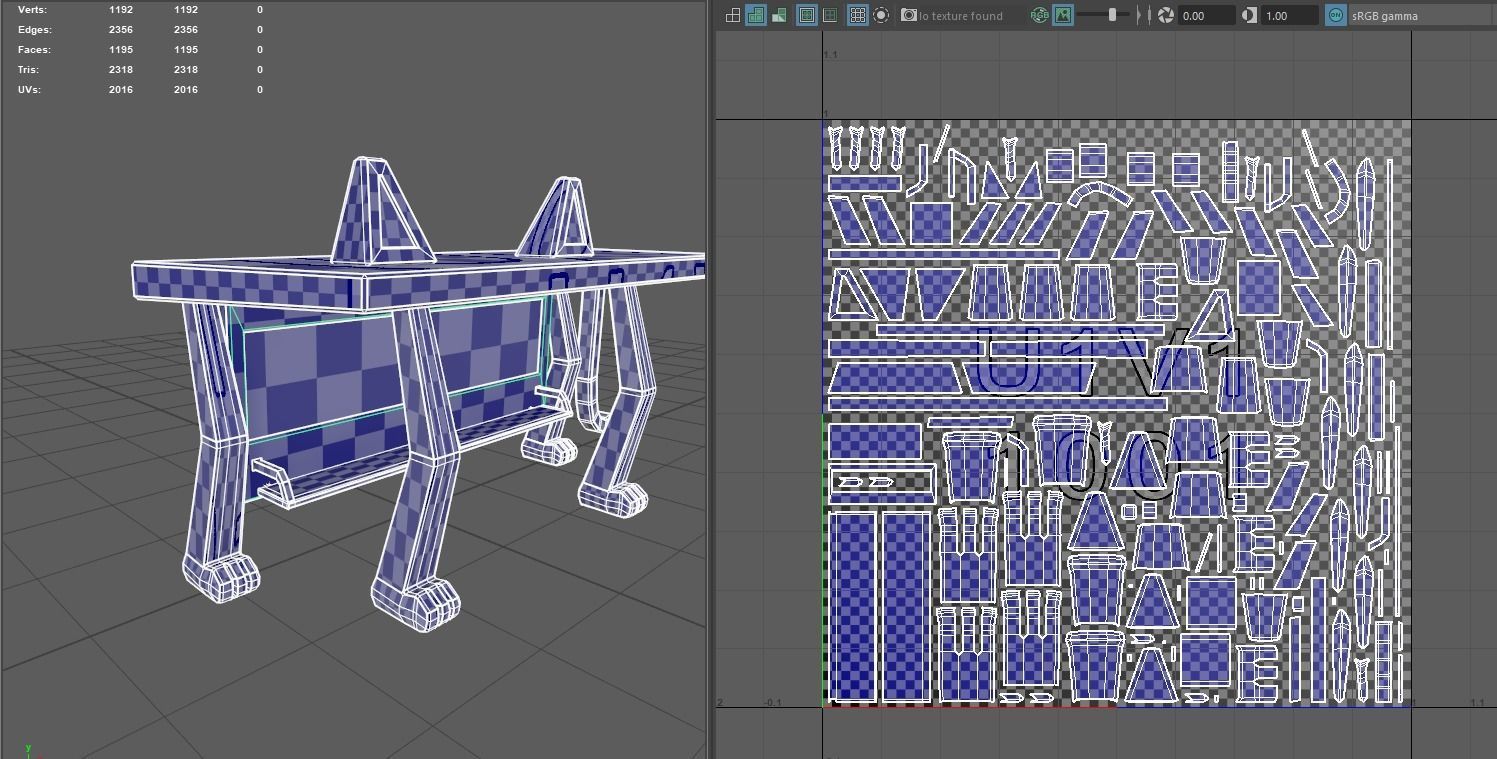
Task: Toggle shaded UV shells display
Action: pyautogui.click(x=756, y=15)
